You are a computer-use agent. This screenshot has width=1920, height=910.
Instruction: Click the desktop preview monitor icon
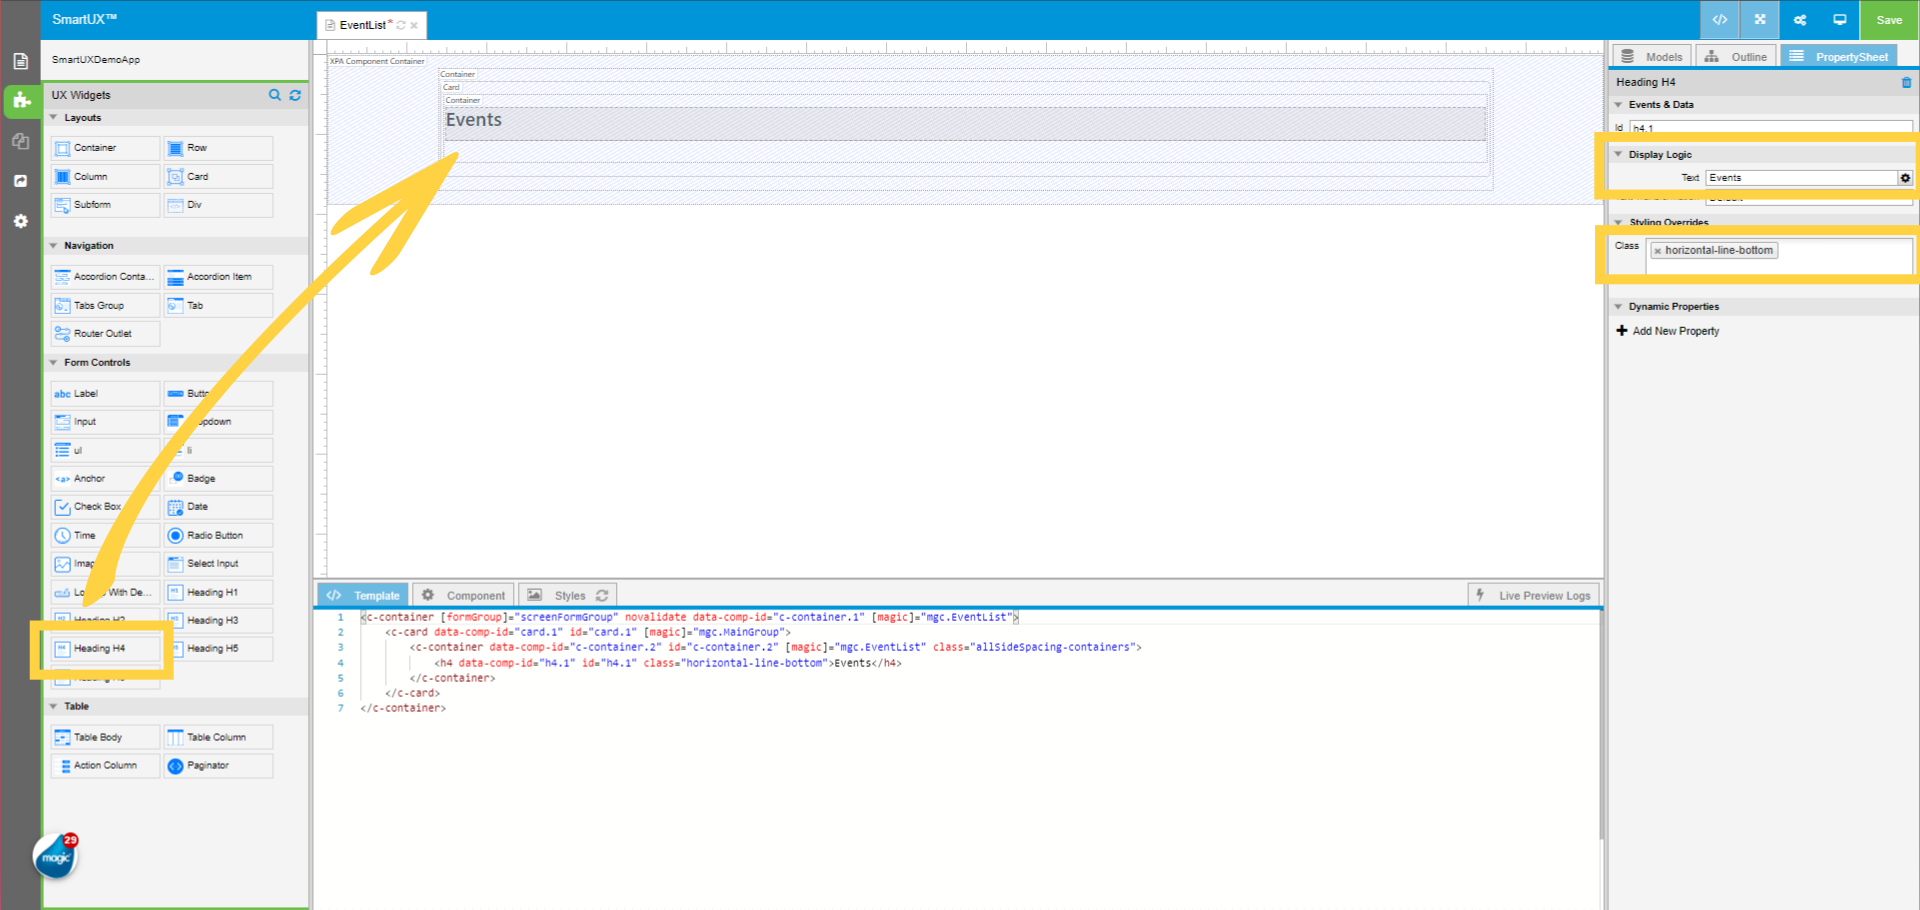pyautogui.click(x=1839, y=20)
